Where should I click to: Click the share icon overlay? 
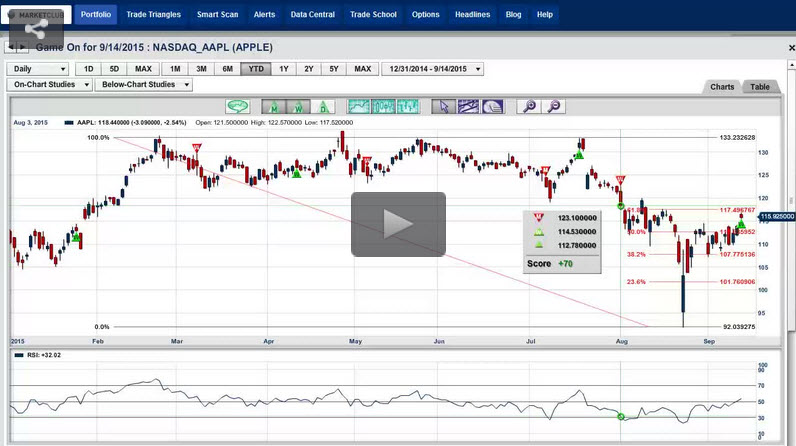click(x=36, y=29)
